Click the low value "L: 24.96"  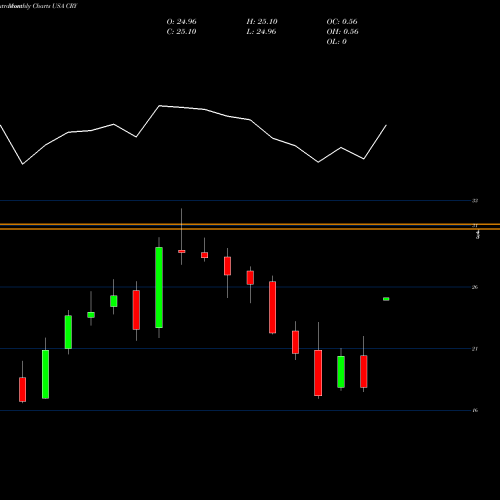pos(261,32)
